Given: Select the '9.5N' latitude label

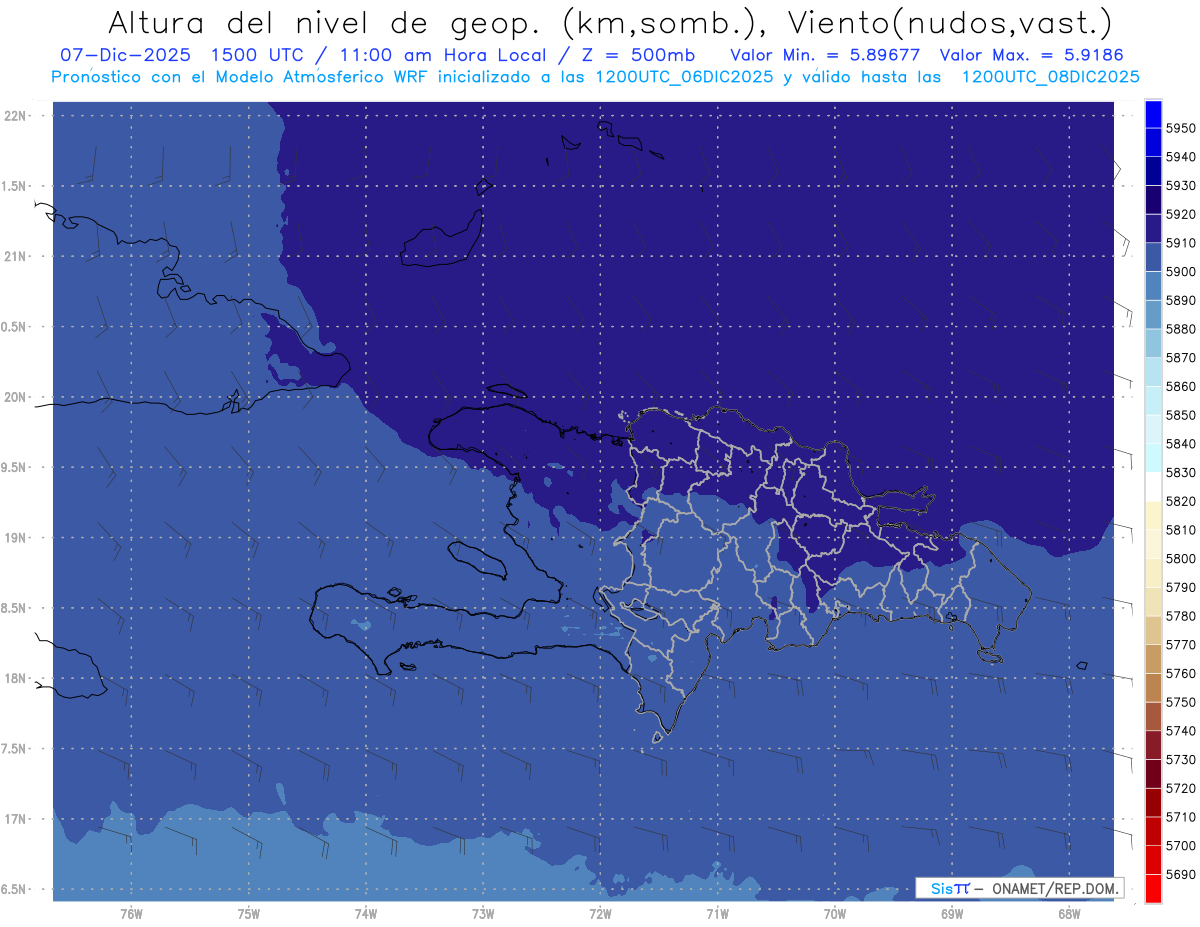Looking at the screenshot, I should point(13,468).
